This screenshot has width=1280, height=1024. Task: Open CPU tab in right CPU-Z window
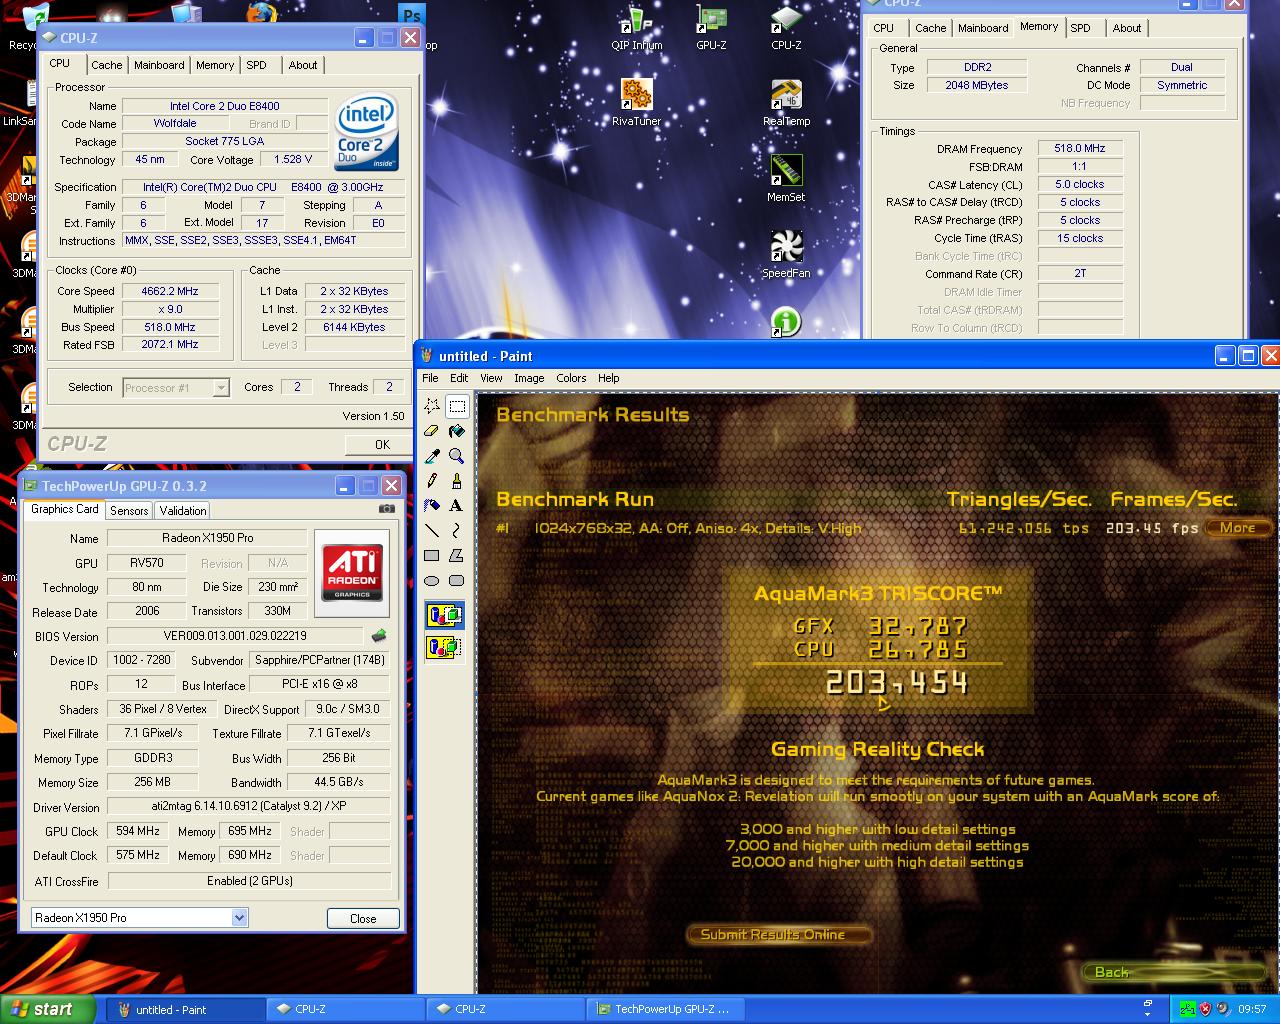pos(884,28)
